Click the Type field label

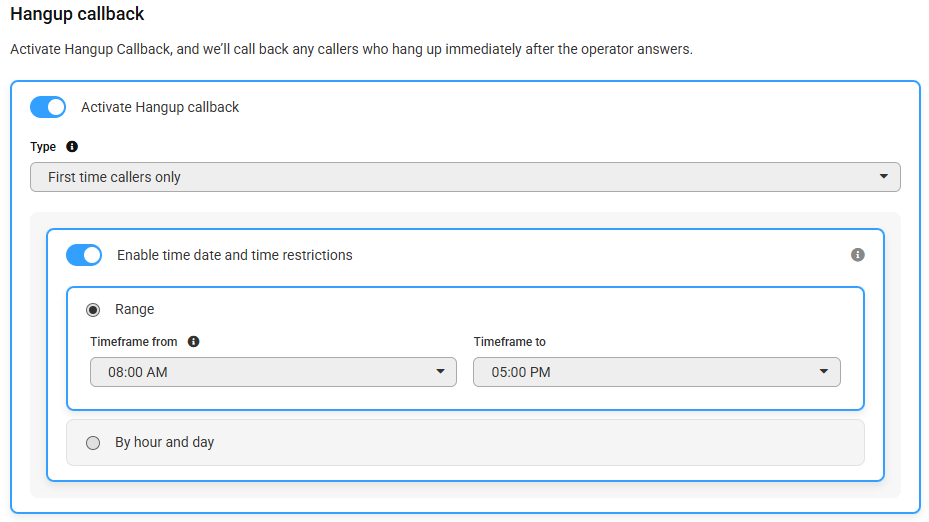point(43,147)
